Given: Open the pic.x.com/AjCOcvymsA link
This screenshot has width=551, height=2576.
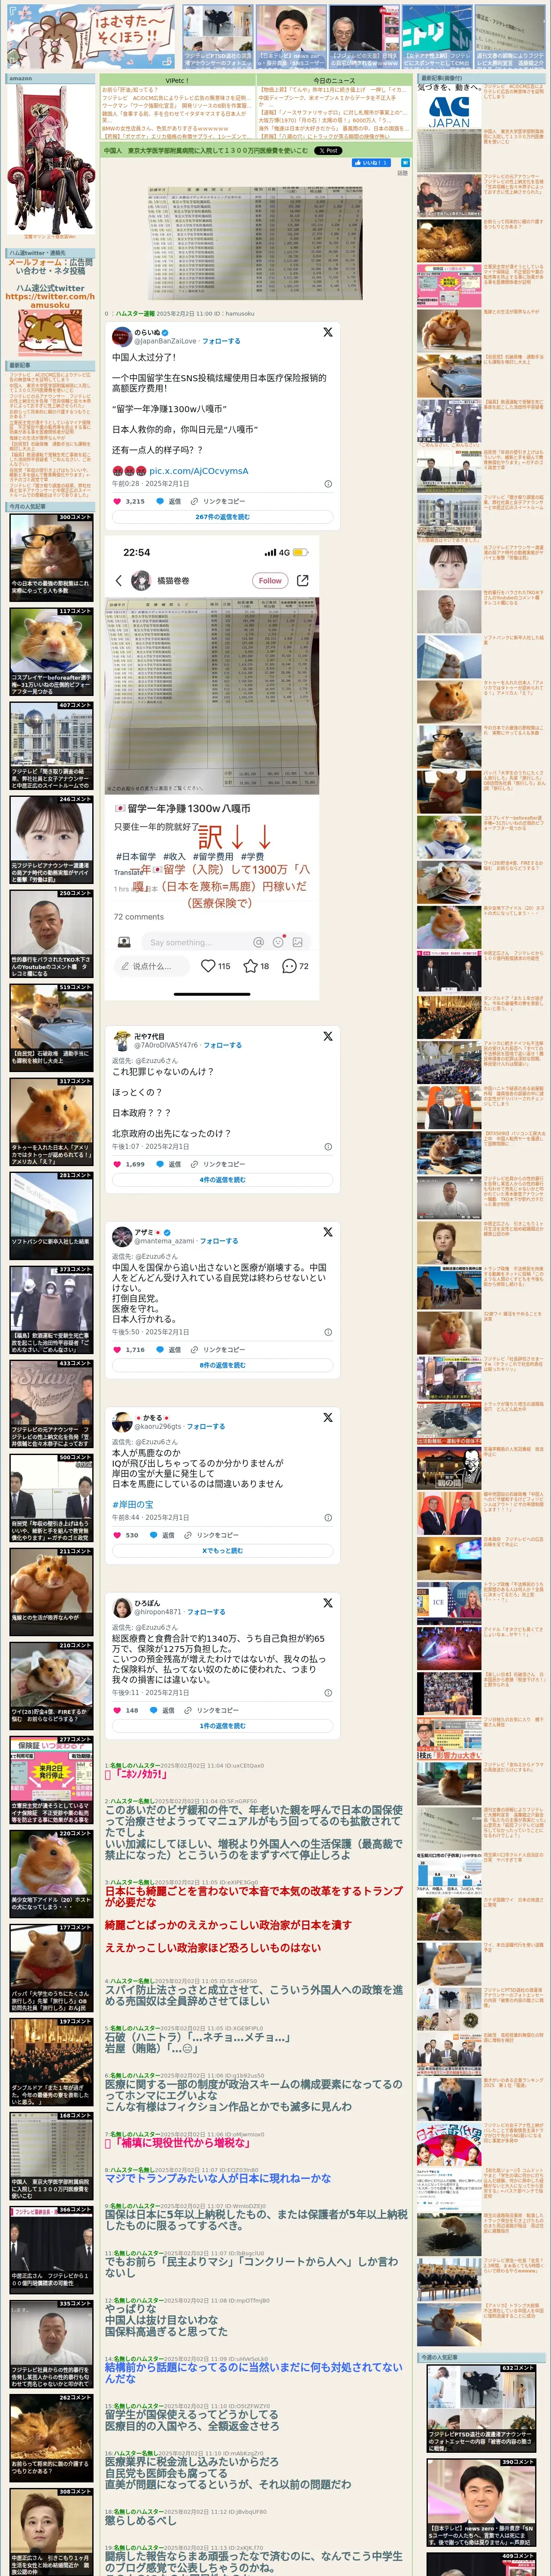Looking at the screenshot, I should click(199, 471).
